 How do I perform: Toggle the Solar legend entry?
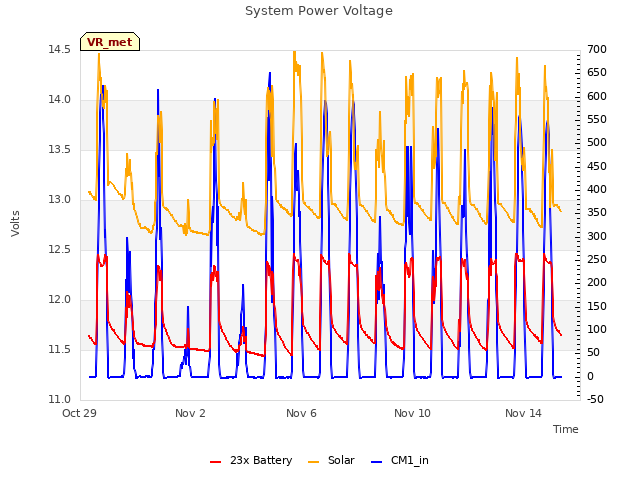point(331,460)
